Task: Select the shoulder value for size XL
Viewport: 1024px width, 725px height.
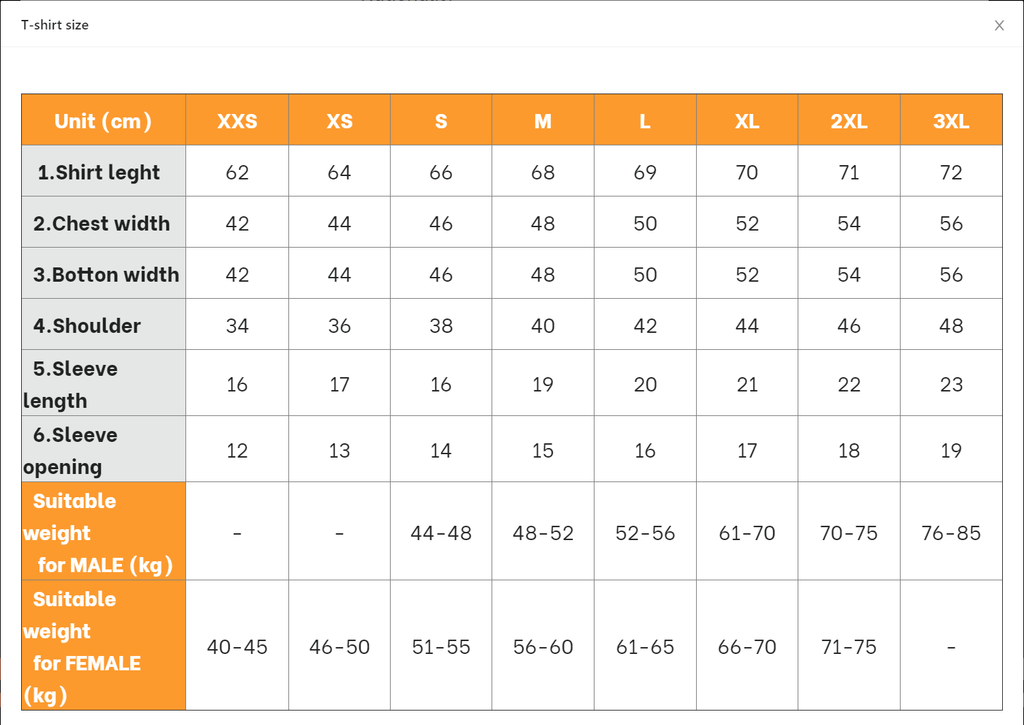Action: 747,325
